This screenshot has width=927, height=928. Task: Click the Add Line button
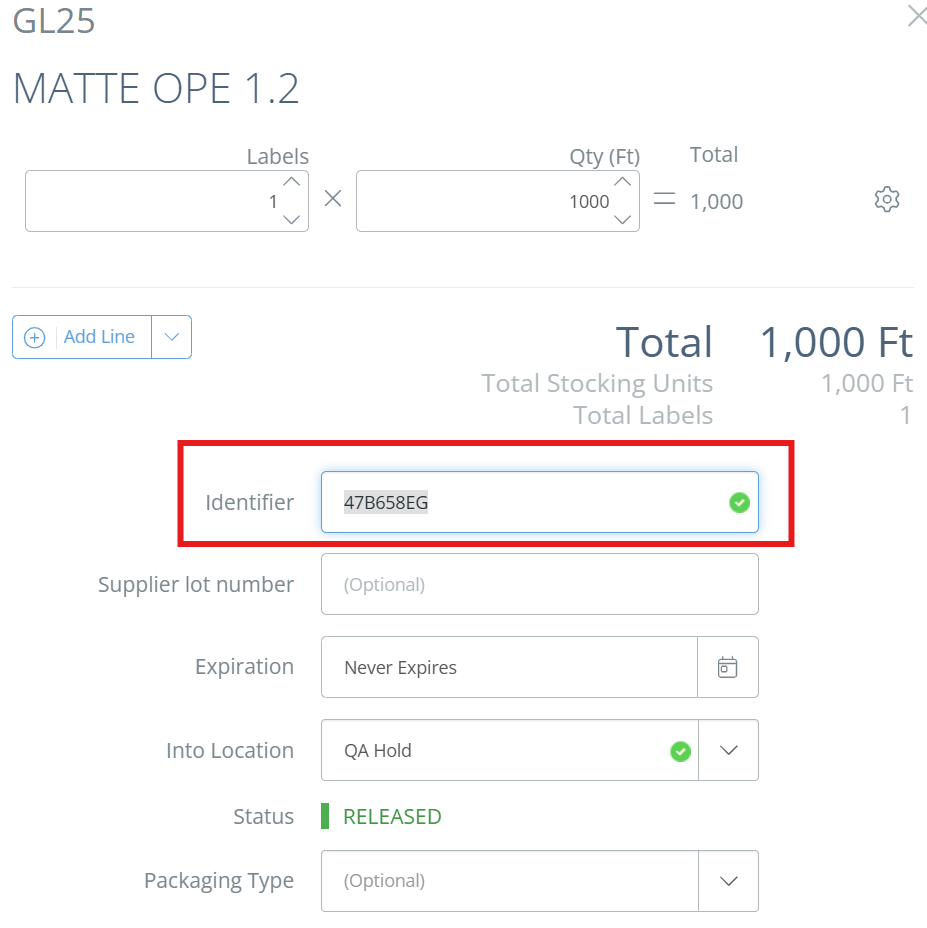[x=82, y=337]
